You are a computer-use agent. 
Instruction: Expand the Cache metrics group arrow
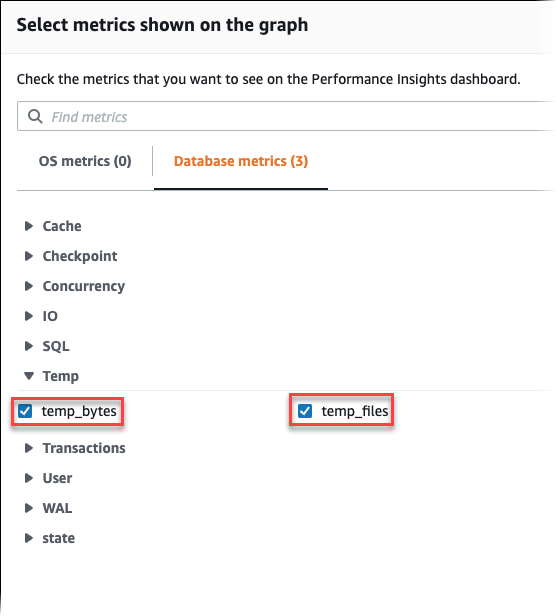(29, 226)
